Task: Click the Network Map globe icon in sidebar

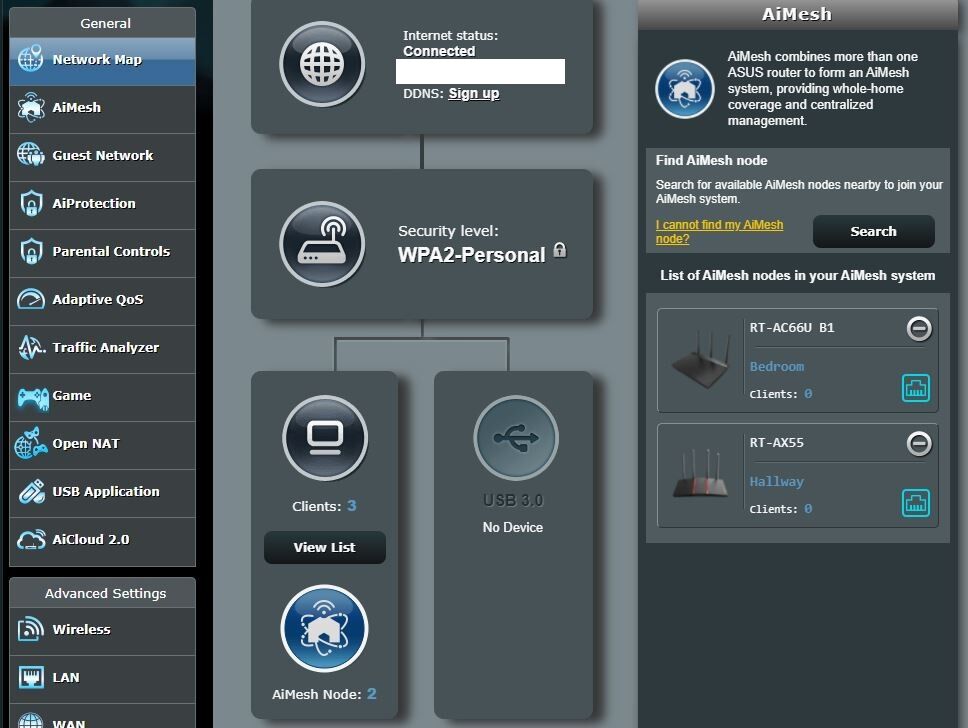Action: [x=30, y=58]
